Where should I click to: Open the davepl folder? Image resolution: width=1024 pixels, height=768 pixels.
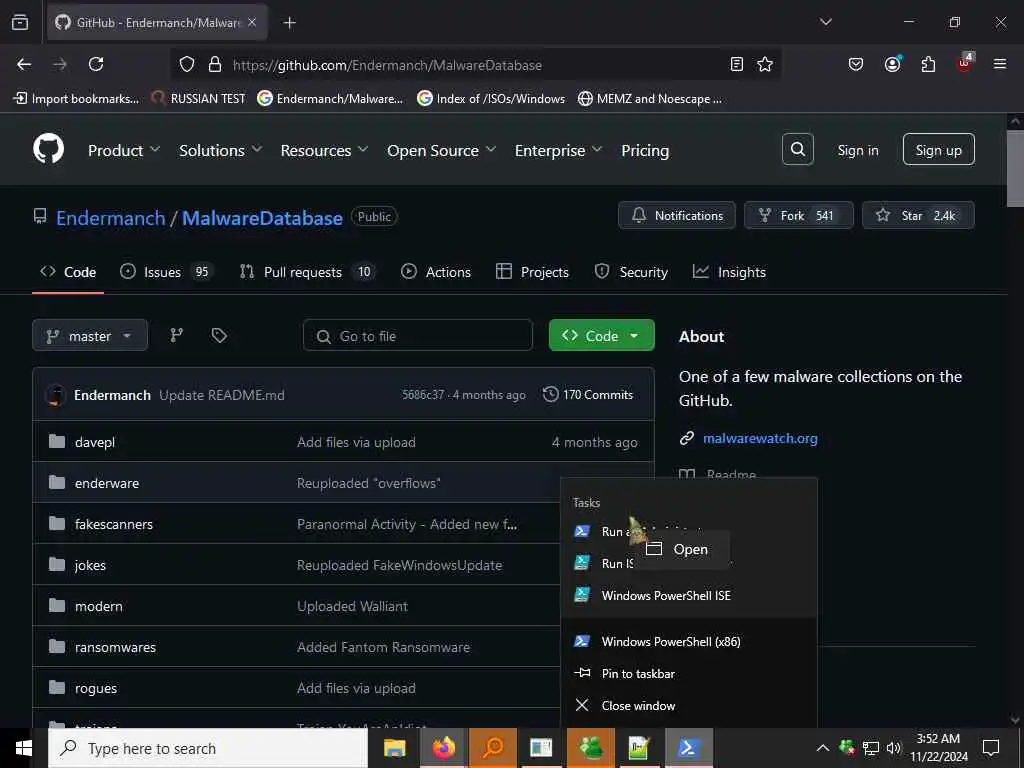tap(95, 442)
